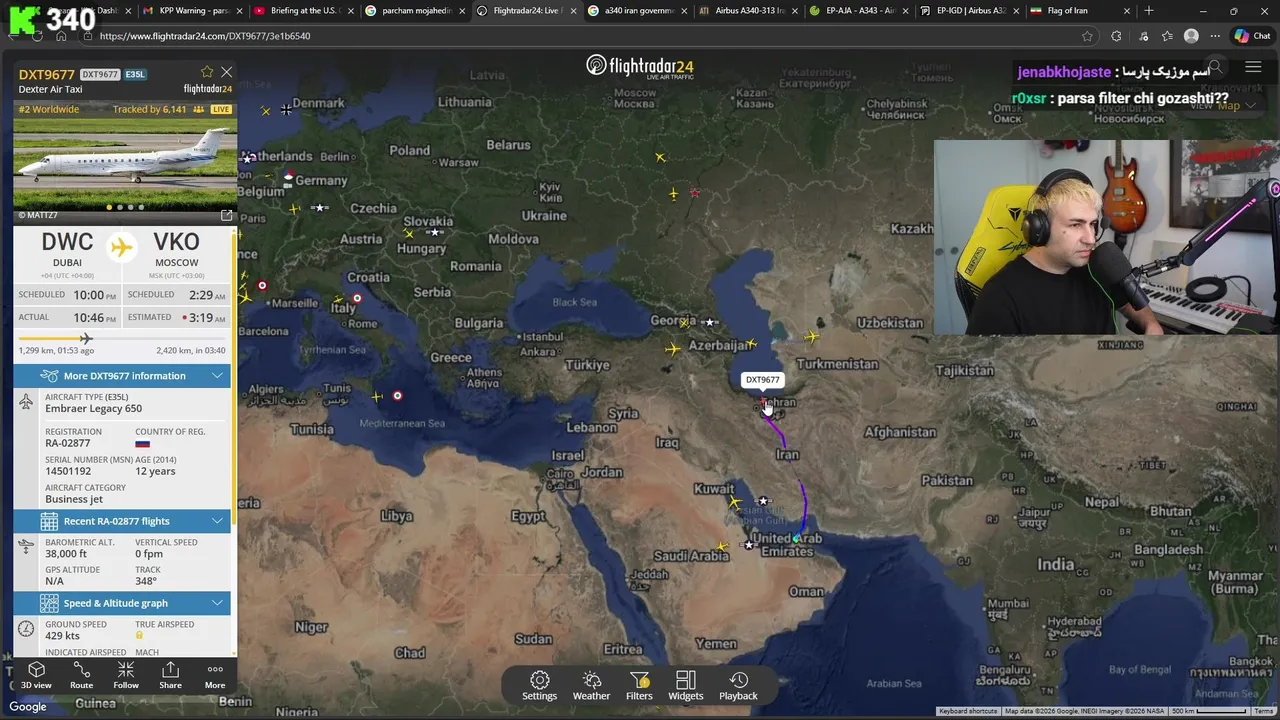Open a new browser tab
The image size is (1280, 720).
point(1148,11)
